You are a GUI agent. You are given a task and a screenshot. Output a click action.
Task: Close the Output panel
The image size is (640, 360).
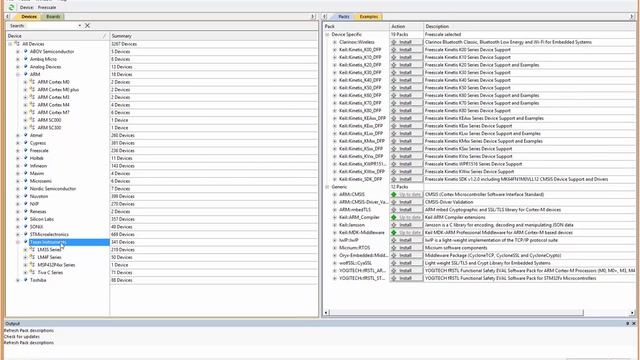634,323
